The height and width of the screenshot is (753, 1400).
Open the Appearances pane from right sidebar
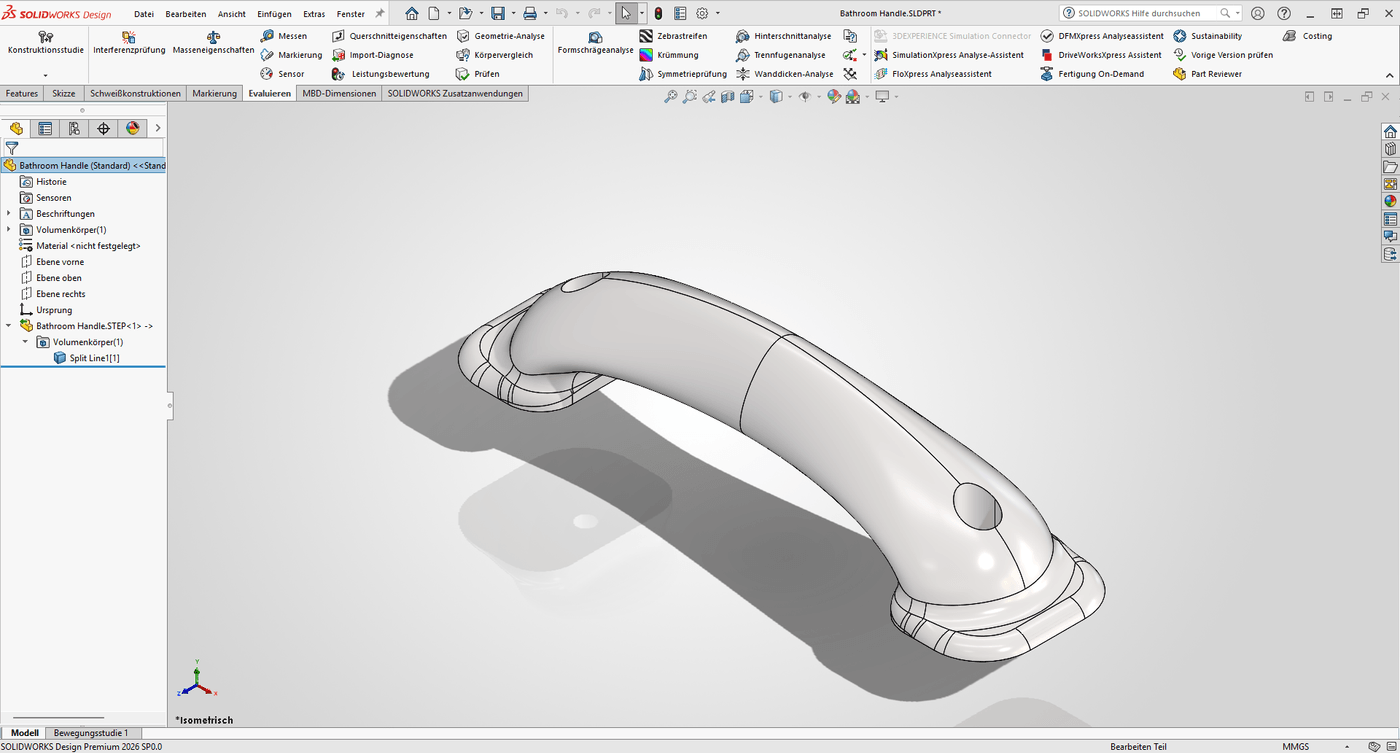(x=1389, y=200)
